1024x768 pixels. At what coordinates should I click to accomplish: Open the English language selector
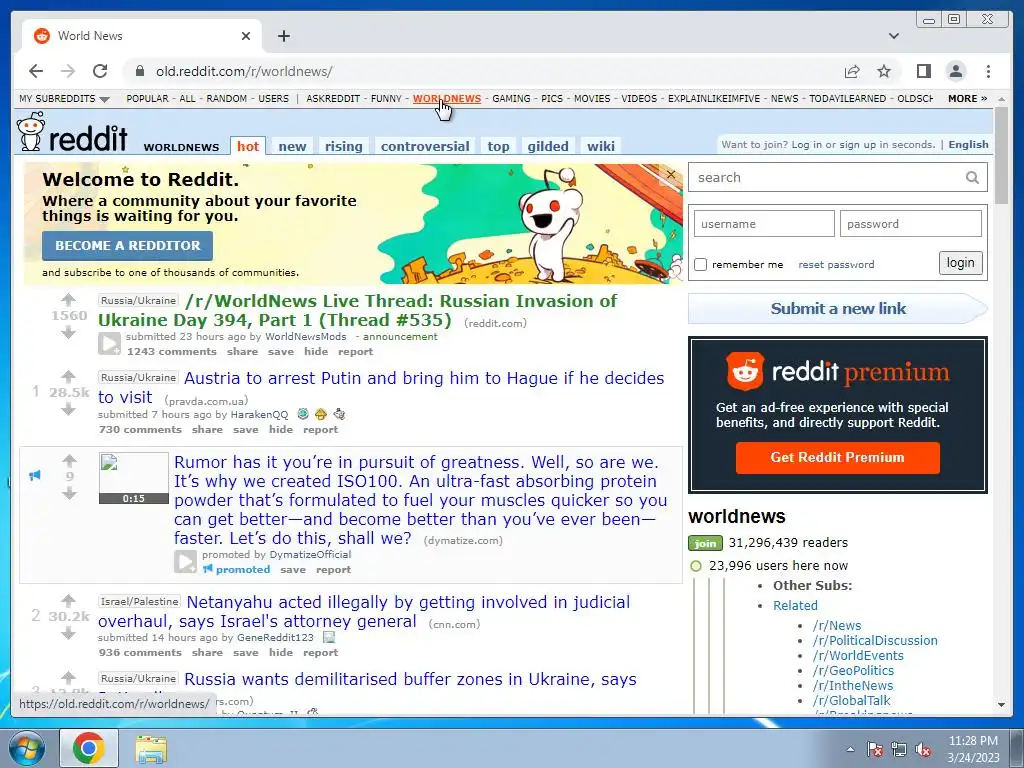[968, 144]
